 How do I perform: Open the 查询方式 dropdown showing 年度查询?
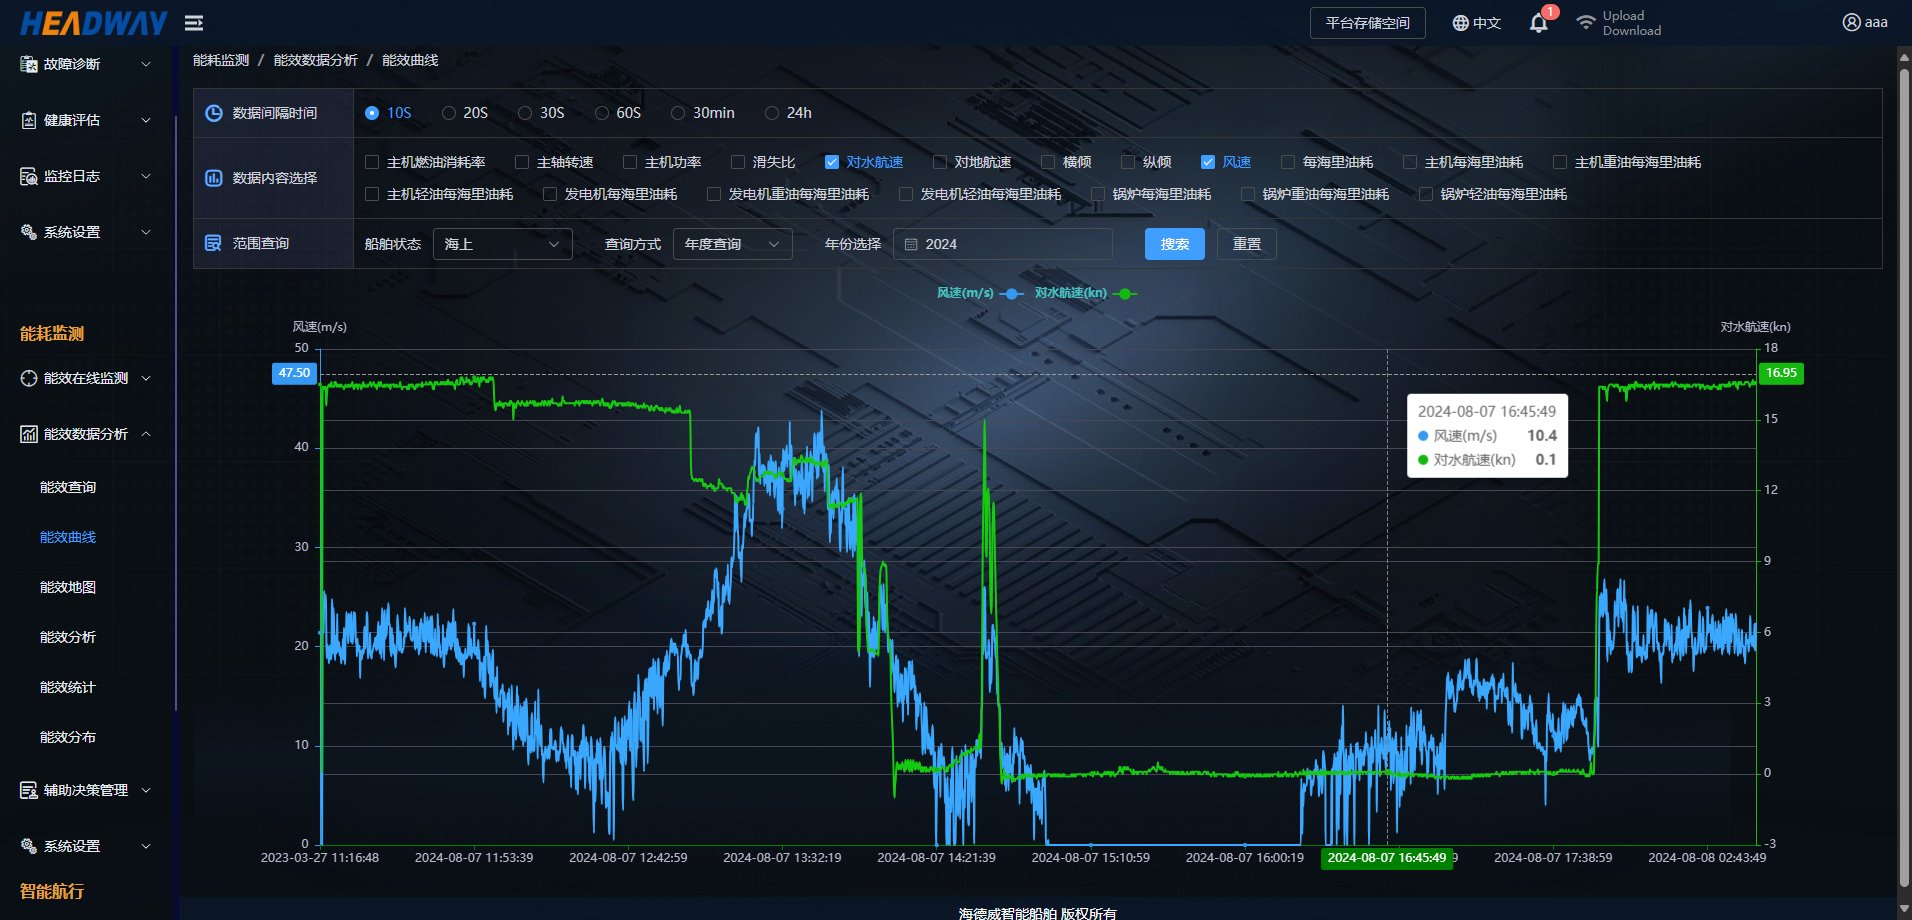[x=732, y=244]
